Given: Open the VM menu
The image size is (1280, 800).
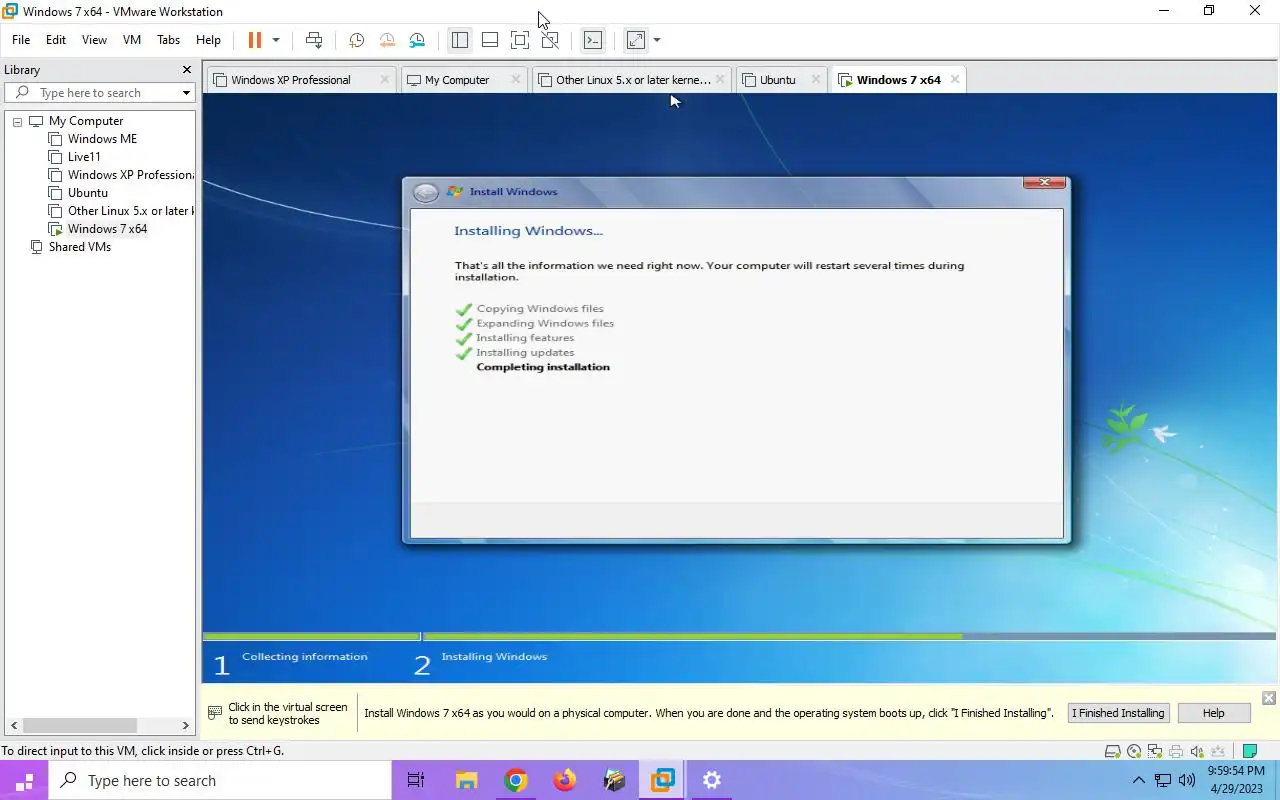Looking at the screenshot, I should click(132, 40).
